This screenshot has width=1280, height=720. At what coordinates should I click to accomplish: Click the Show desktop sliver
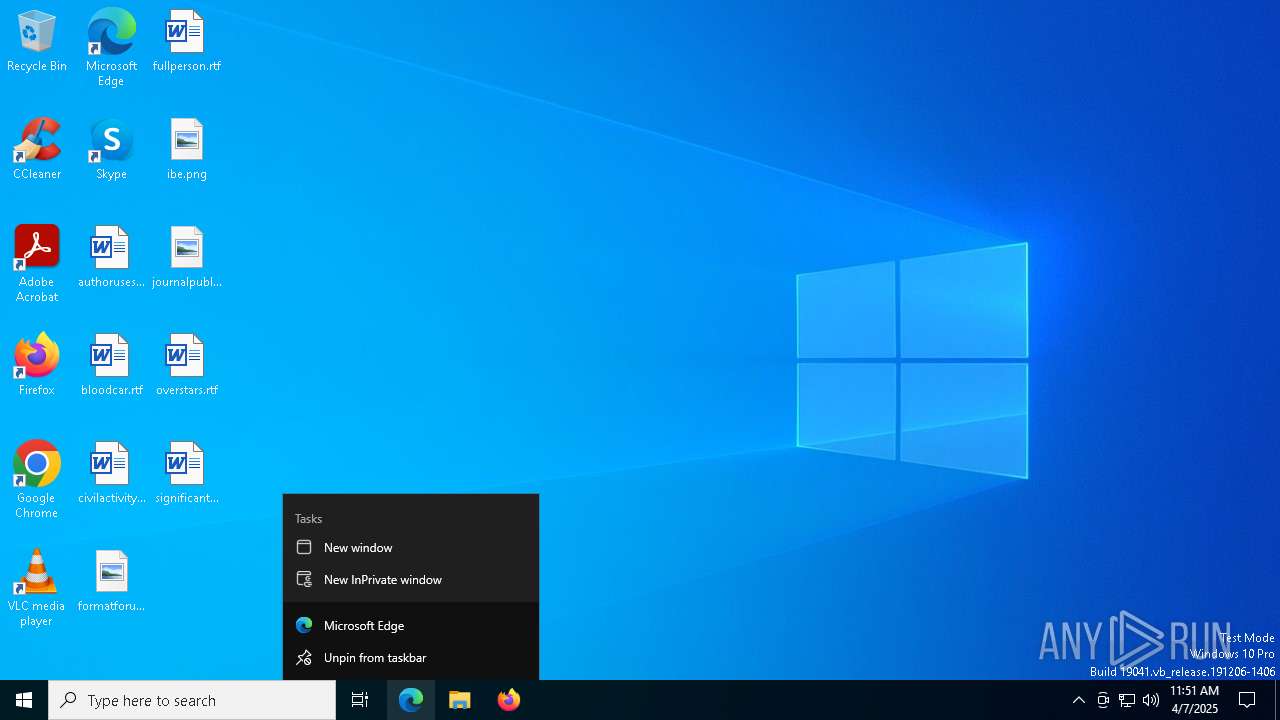(1277, 700)
